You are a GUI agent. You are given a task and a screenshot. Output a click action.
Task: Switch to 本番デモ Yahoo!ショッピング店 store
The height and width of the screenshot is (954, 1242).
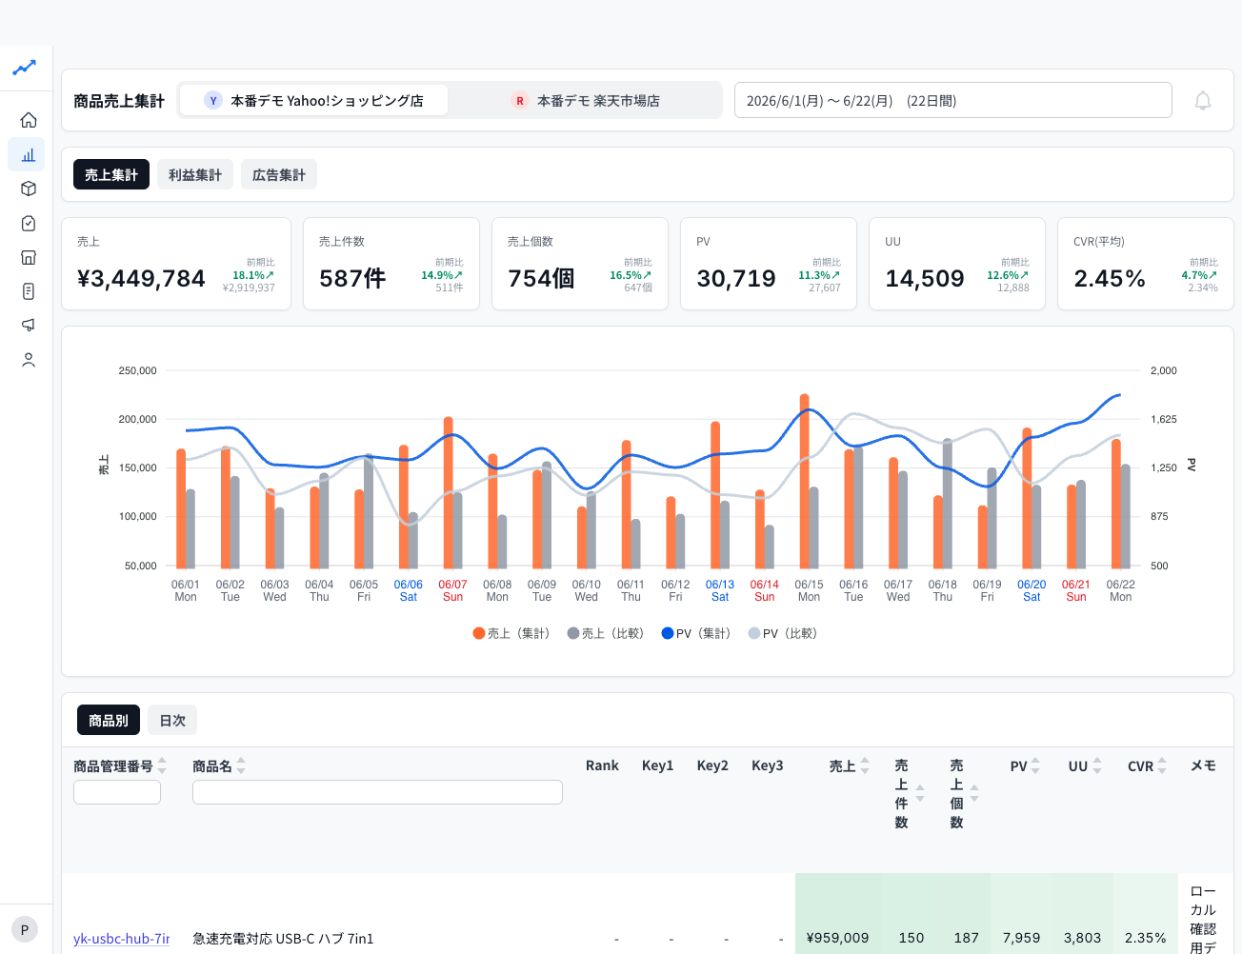[x=314, y=100]
